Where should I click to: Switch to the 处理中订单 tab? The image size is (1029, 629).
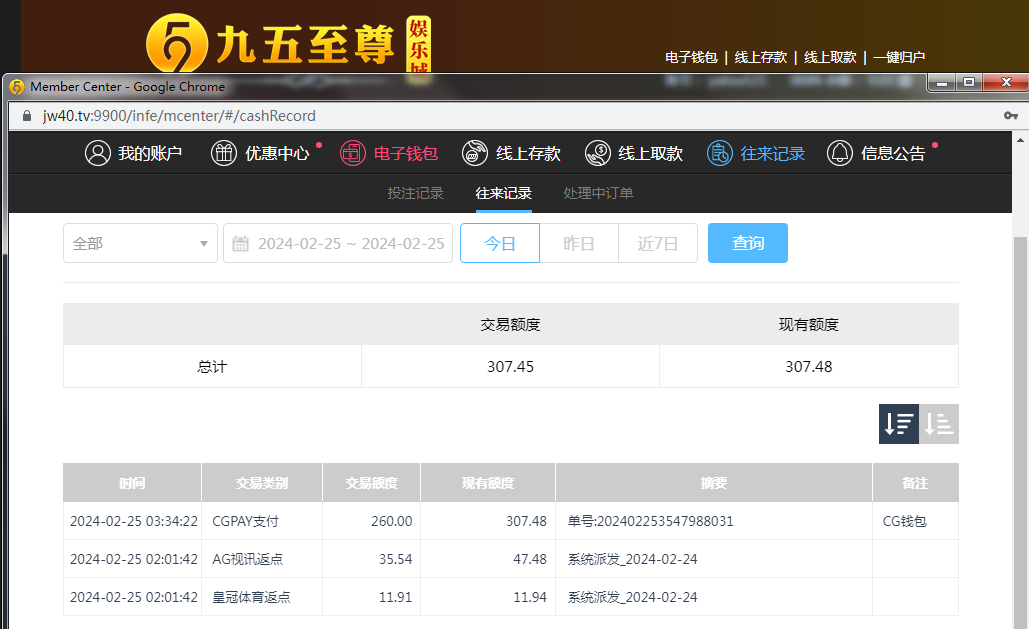[x=598, y=193]
